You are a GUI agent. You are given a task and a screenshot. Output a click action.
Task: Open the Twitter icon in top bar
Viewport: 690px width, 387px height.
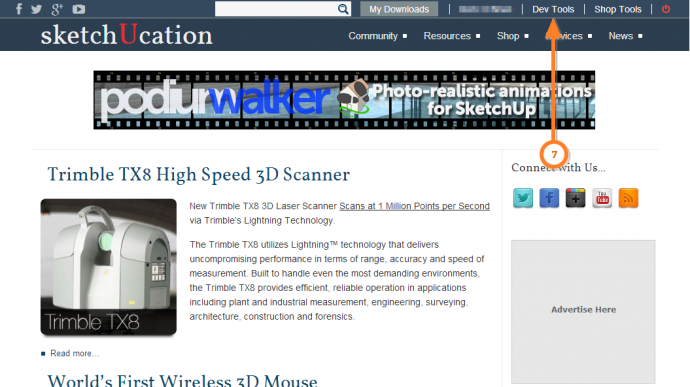pos(37,9)
